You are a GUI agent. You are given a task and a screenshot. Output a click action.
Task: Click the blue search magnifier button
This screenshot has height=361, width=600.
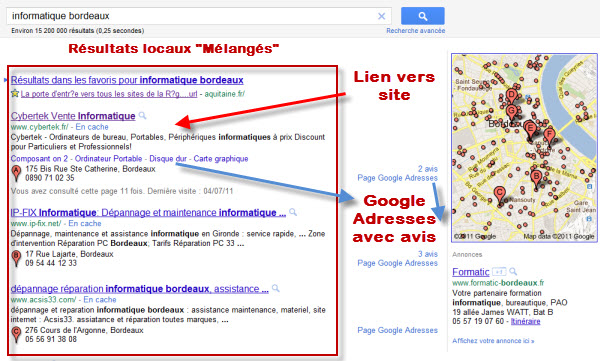click(422, 16)
